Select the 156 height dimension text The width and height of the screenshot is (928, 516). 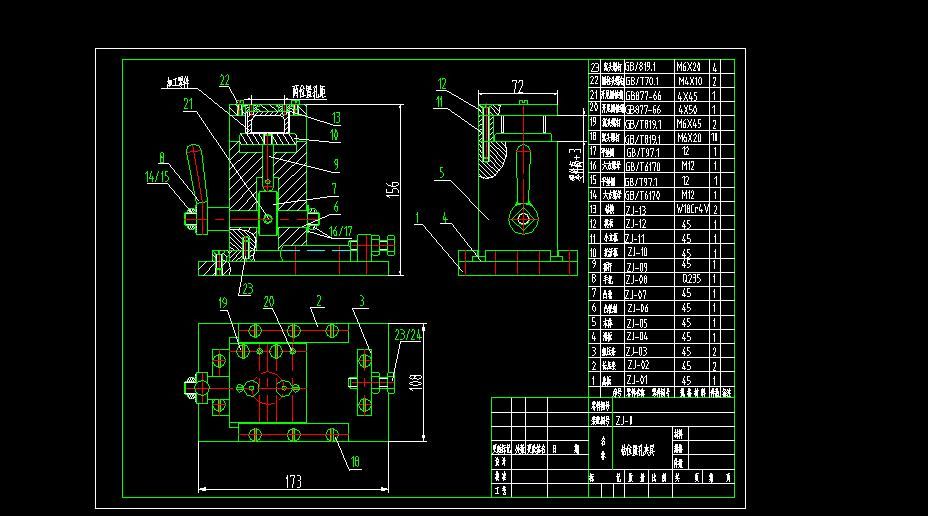[393, 187]
